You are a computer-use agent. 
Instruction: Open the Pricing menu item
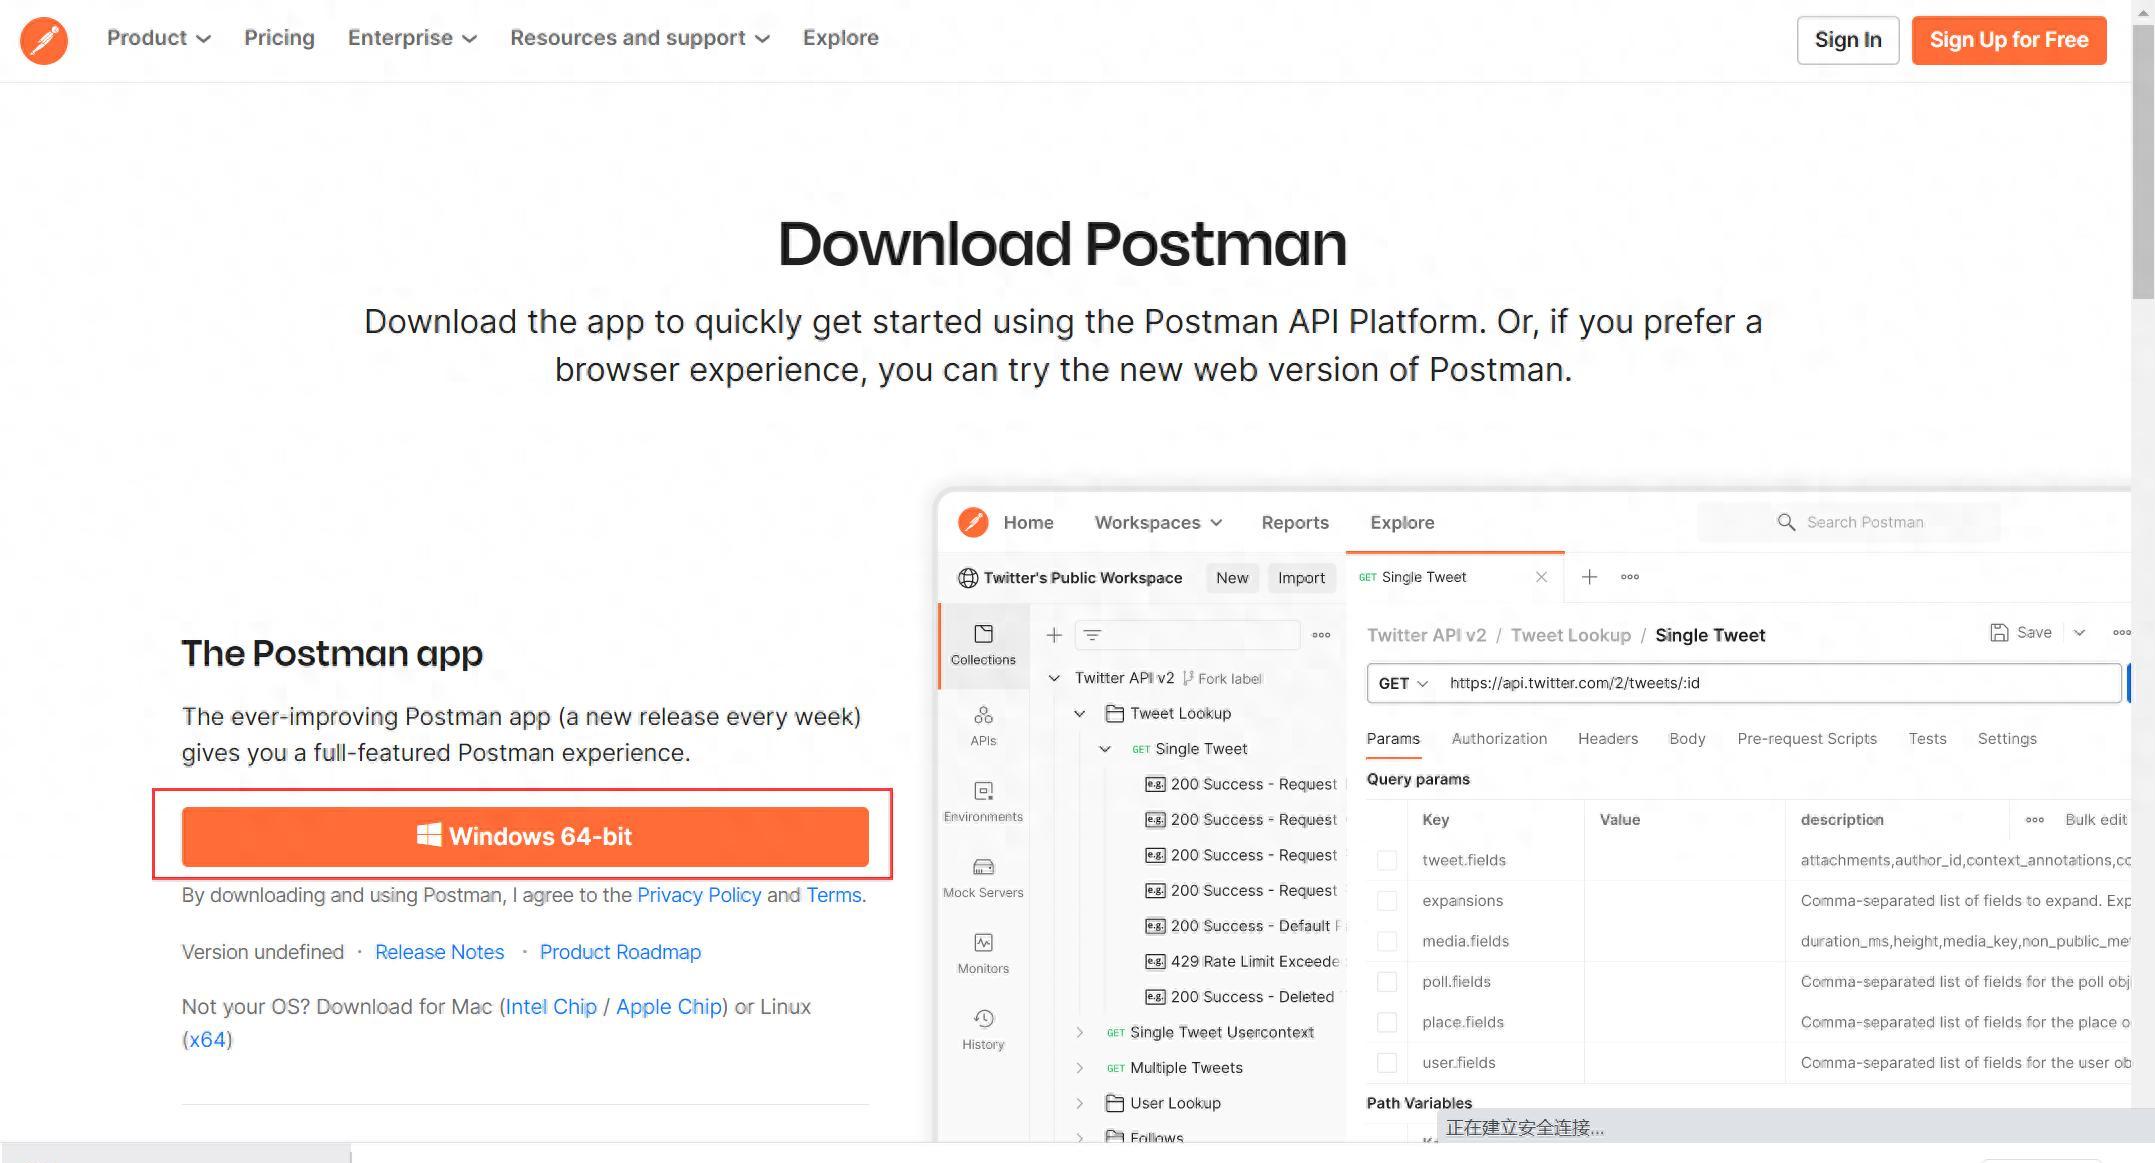(x=279, y=38)
